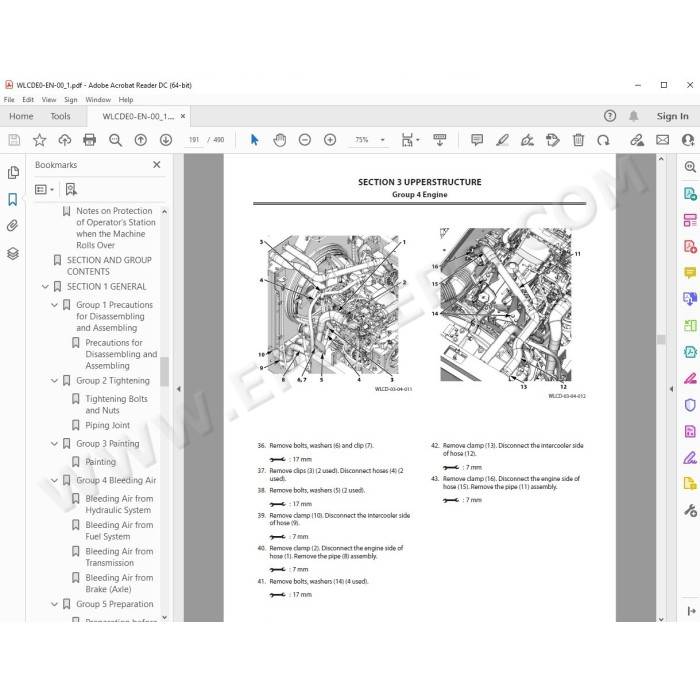Select the highlight text tool
The width and height of the screenshot is (700, 700).
tap(502, 140)
